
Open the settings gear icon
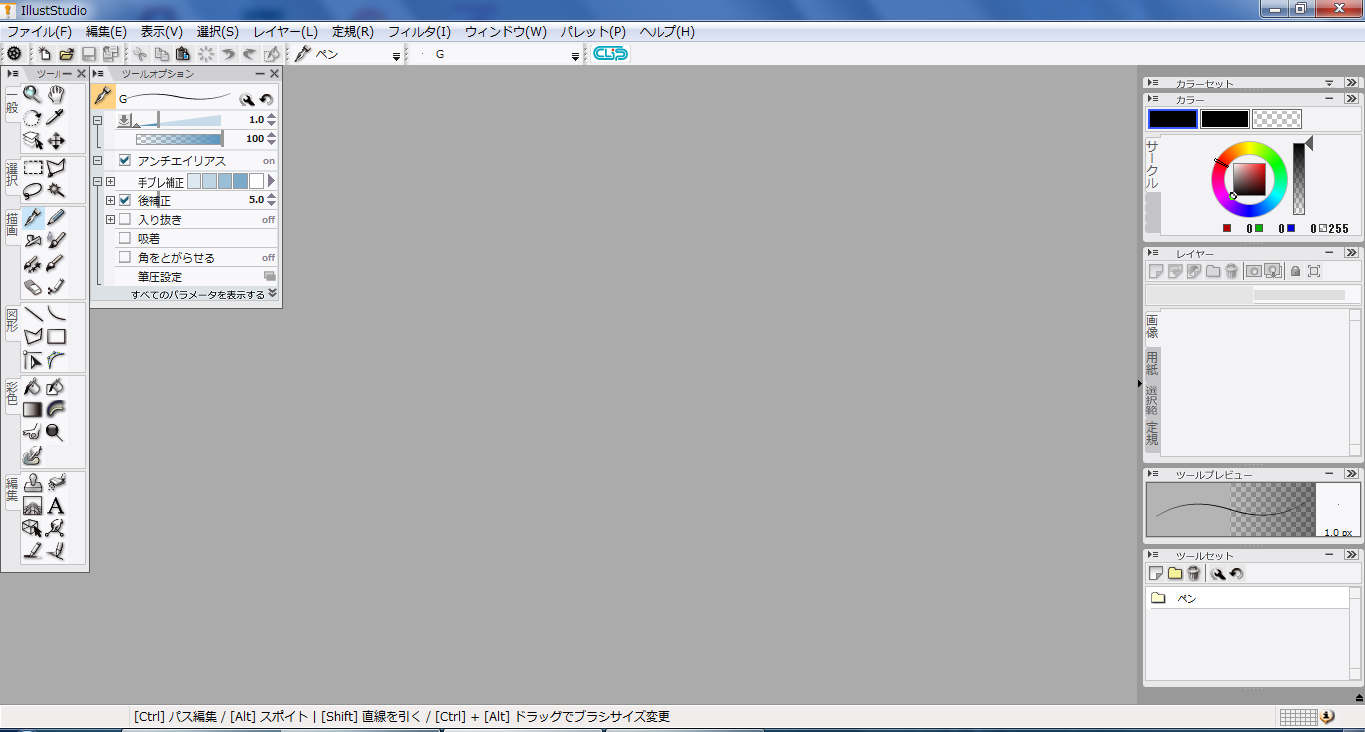pyautogui.click(x=14, y=54)
